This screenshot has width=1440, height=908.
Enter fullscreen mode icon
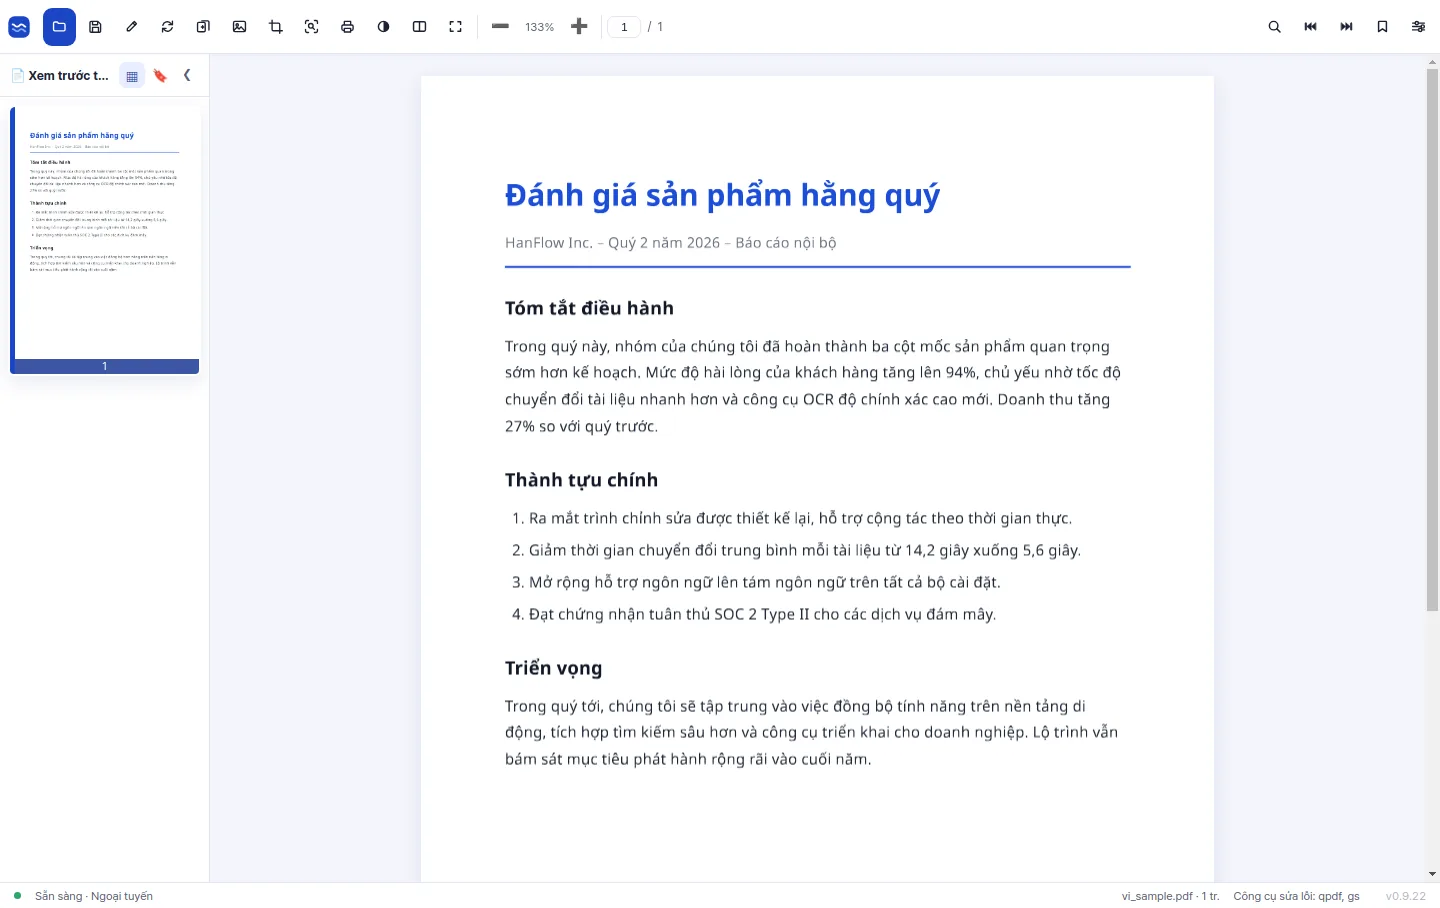pyautogui.click(x=455, y=27)
